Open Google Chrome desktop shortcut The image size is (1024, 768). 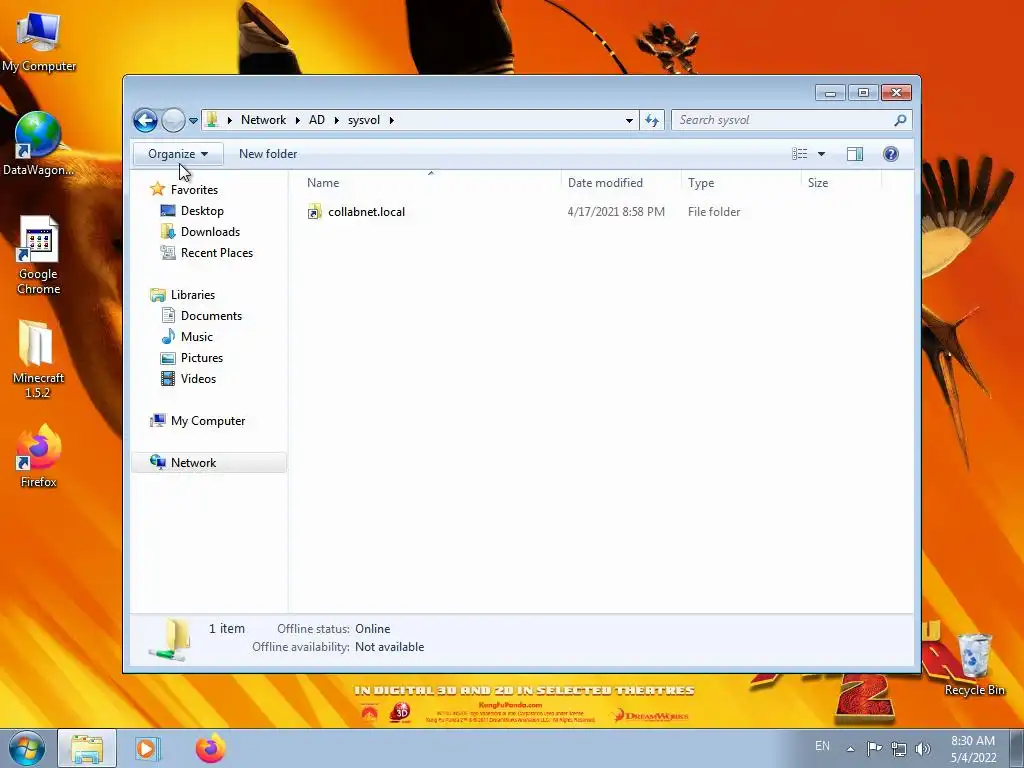[38, 255]
